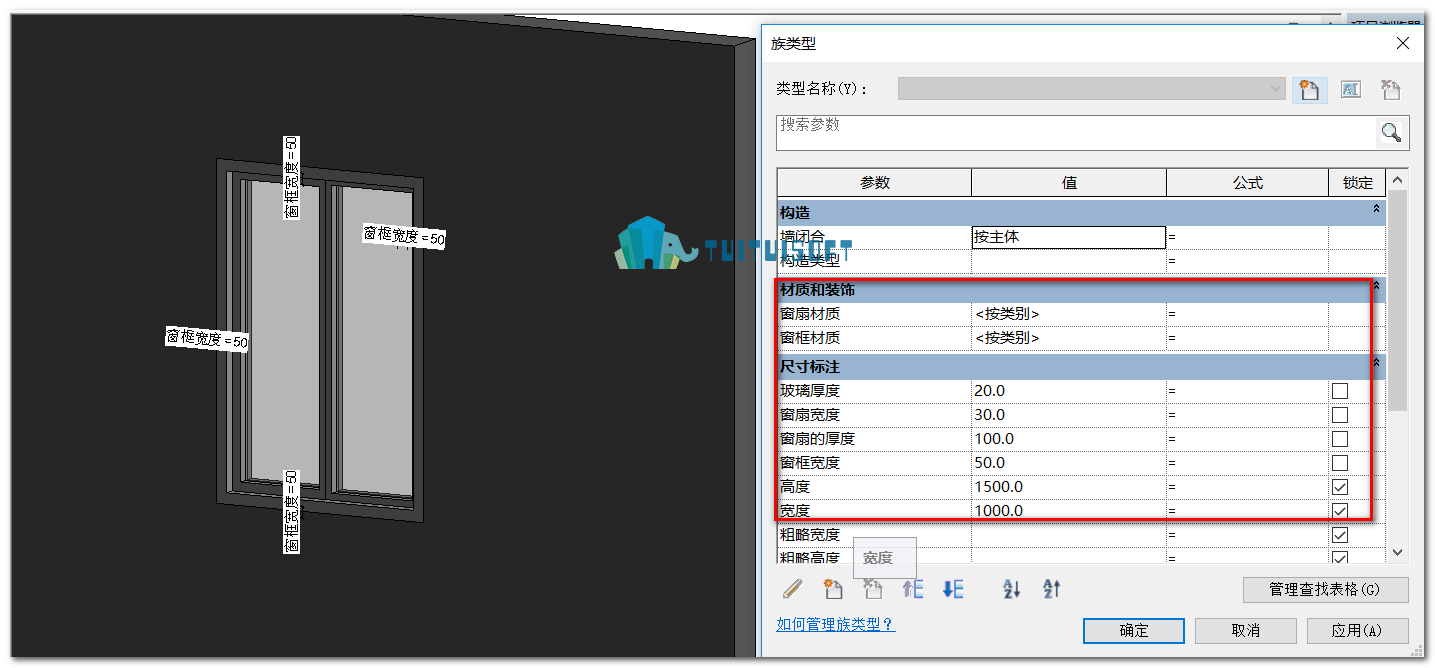Click the 值 column header
Screen dimensions: 1435x668
1069,183
